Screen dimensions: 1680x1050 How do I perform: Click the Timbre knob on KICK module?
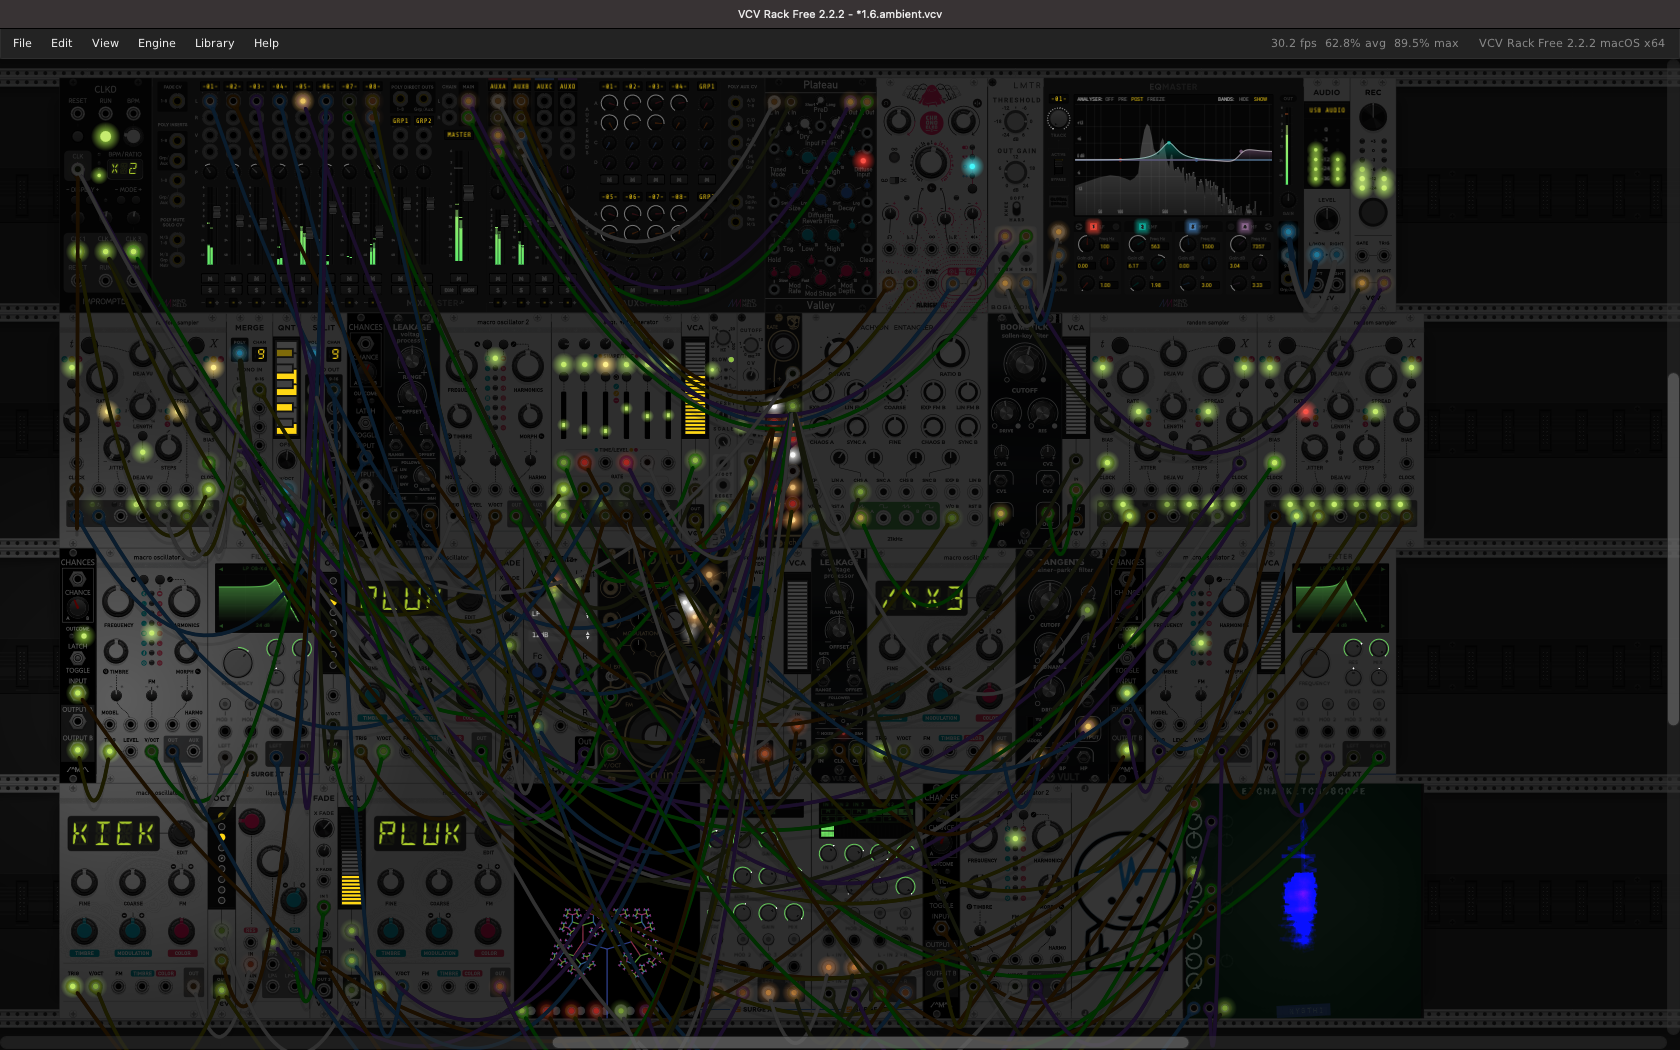(x=84, y=930)
